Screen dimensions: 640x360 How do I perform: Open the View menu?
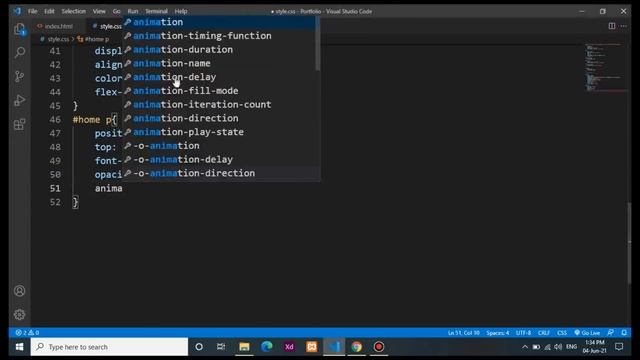pos(99,11)
